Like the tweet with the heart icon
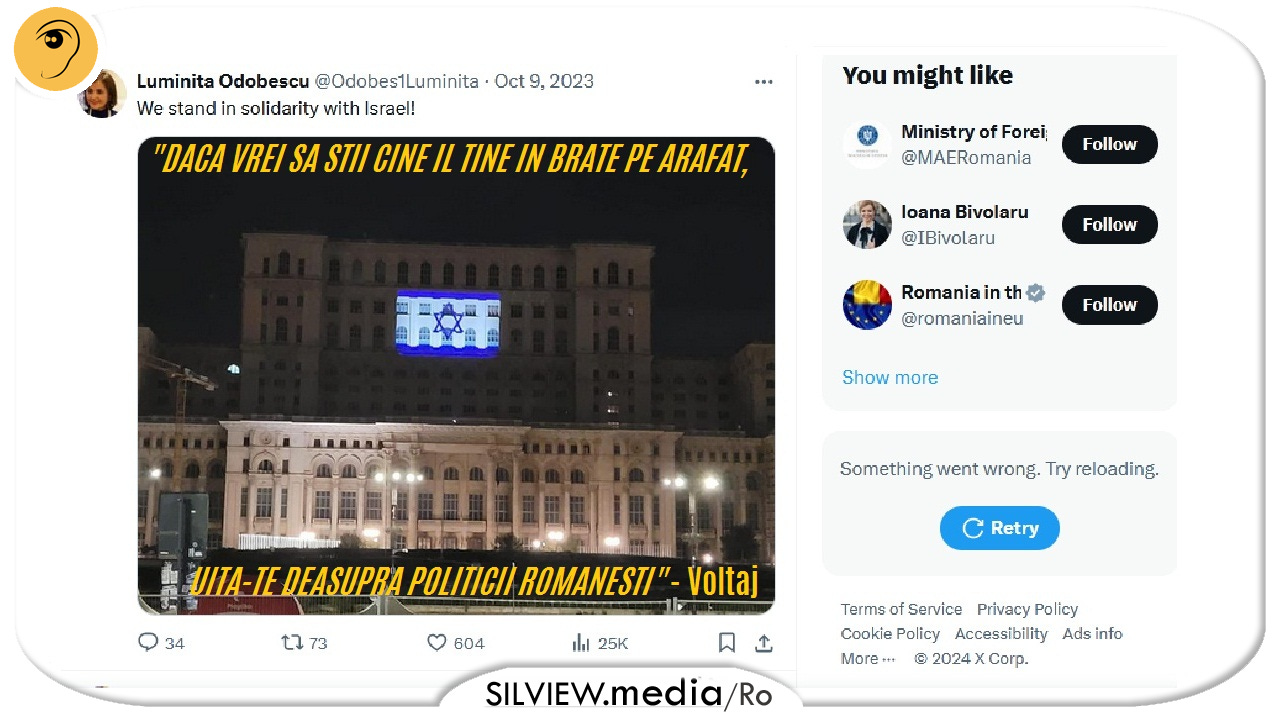The height and width of the screenshot is (720, 1280). tap(437, 643)
